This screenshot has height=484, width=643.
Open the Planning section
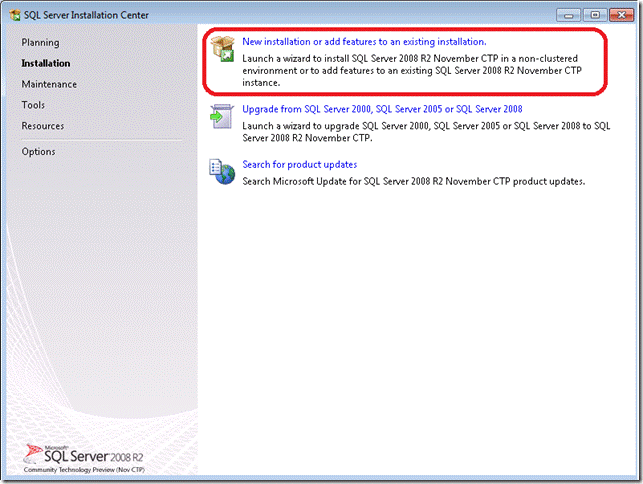point(40,43)
